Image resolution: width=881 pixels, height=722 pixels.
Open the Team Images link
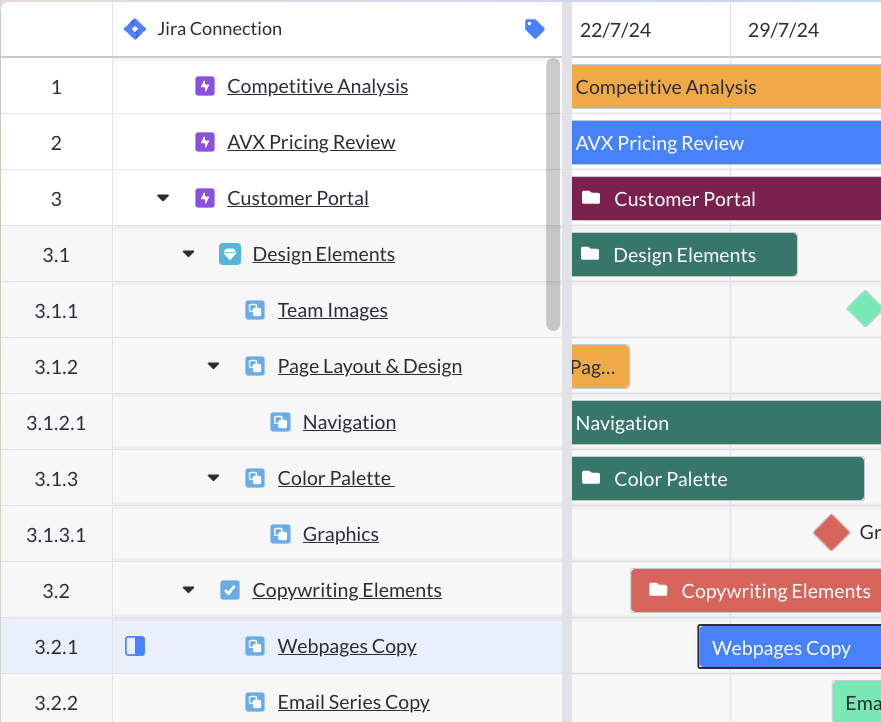click(x=333, y=311)
